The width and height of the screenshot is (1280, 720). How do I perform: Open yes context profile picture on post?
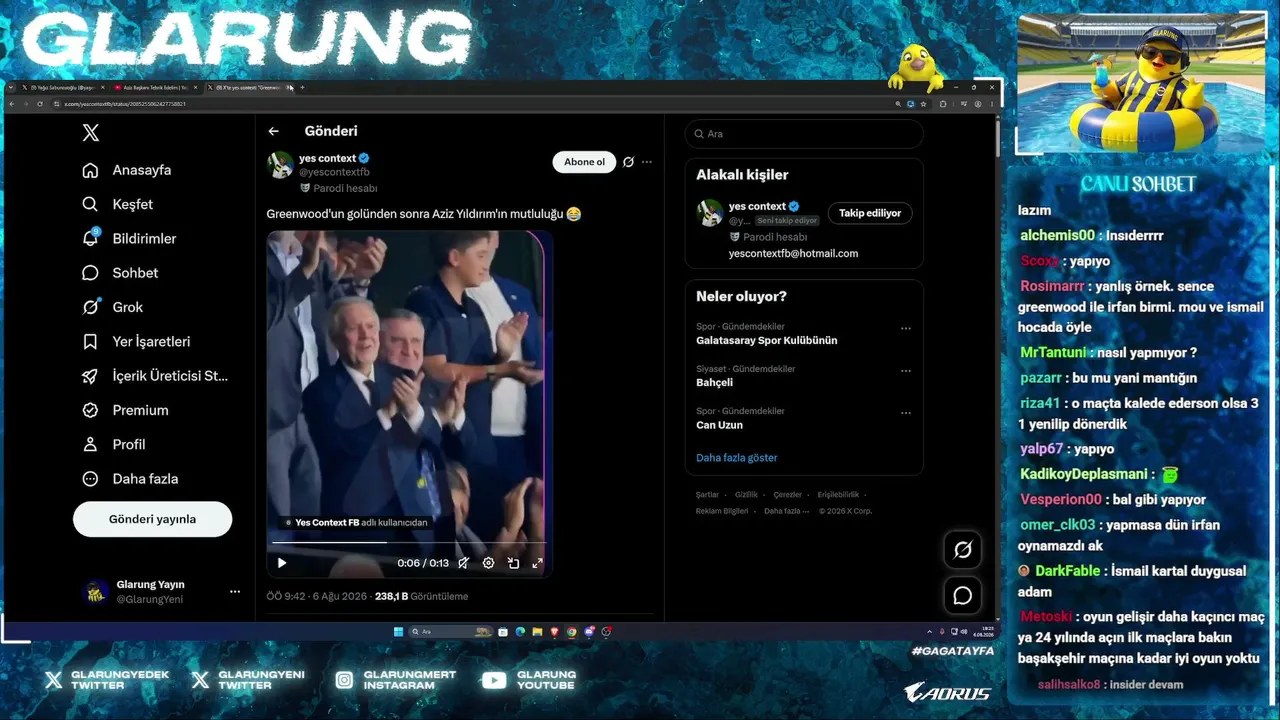(x=280, y=165)
